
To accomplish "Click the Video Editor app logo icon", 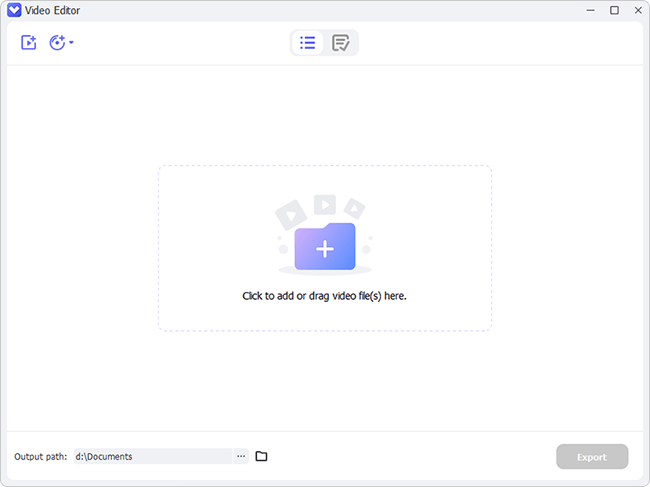I will 14,10.
